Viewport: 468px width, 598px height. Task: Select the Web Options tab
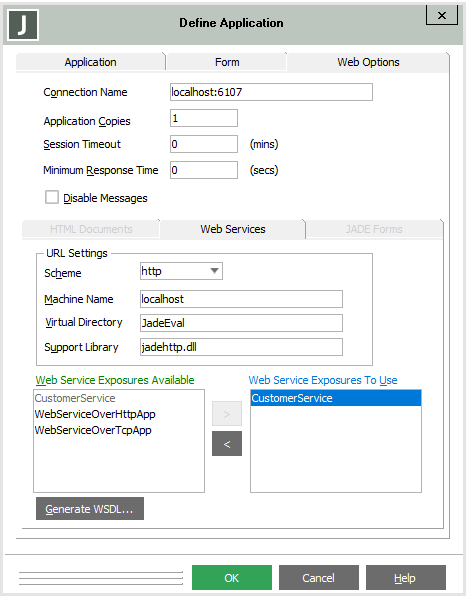point(368,62)
